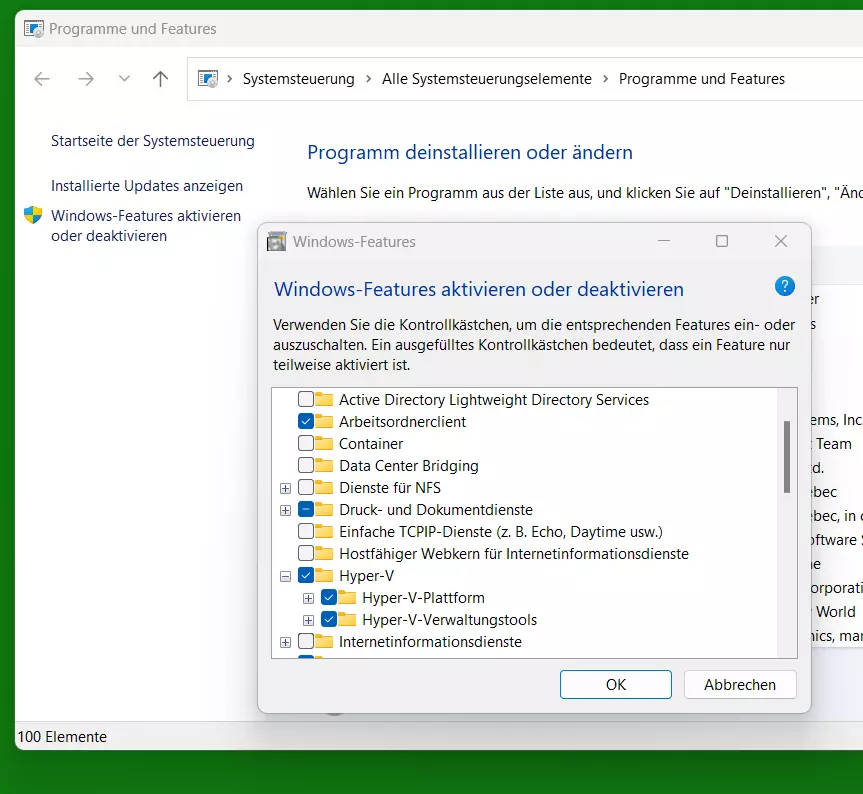The height and width of the screenshot is (794, 863).
Task: Click folder icon of Internetinformationsdienste
Action: 324,641
